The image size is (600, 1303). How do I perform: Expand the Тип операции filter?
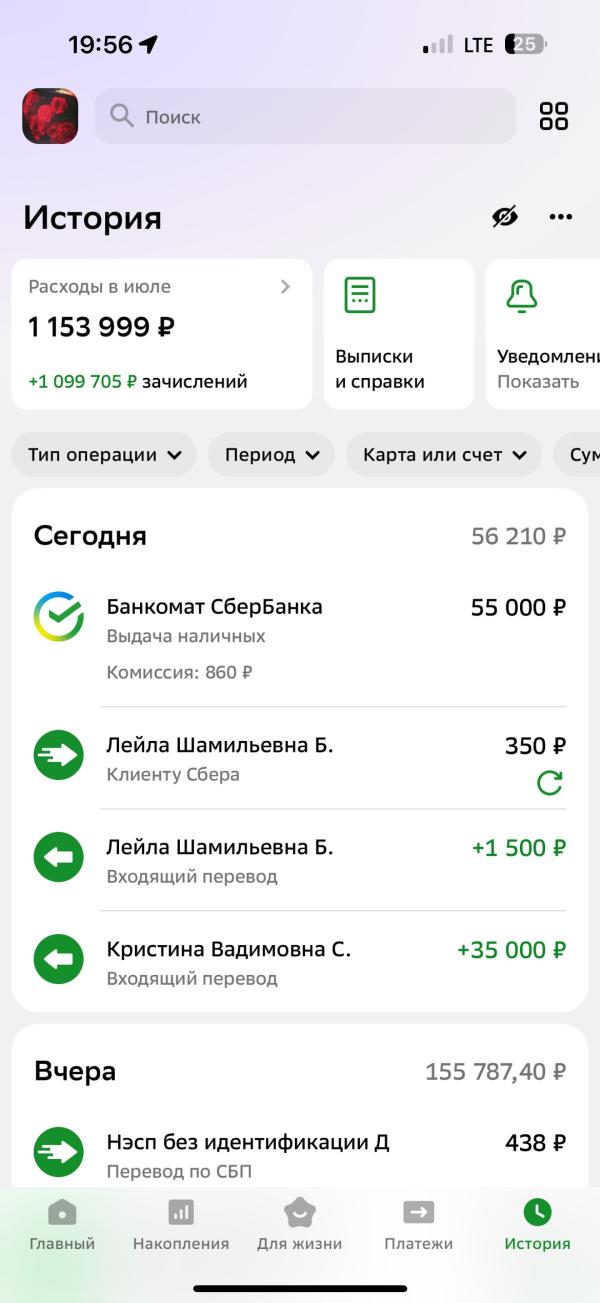(x=105, y=455)
